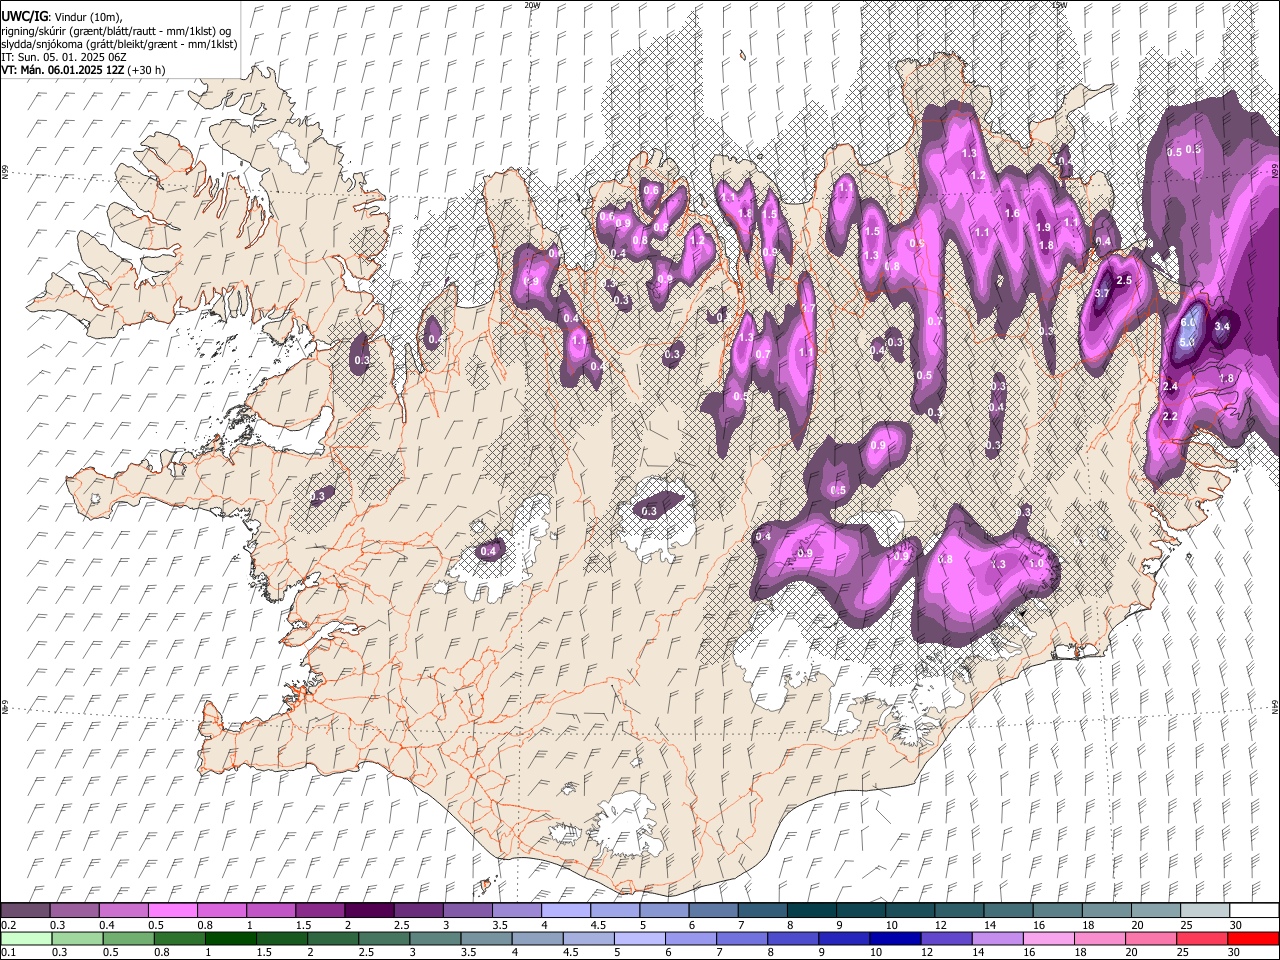The height and width of the screenshot is (960, 1280).
Task: Select the 1.0 precipitation value label
Action: coord(1037,563)
